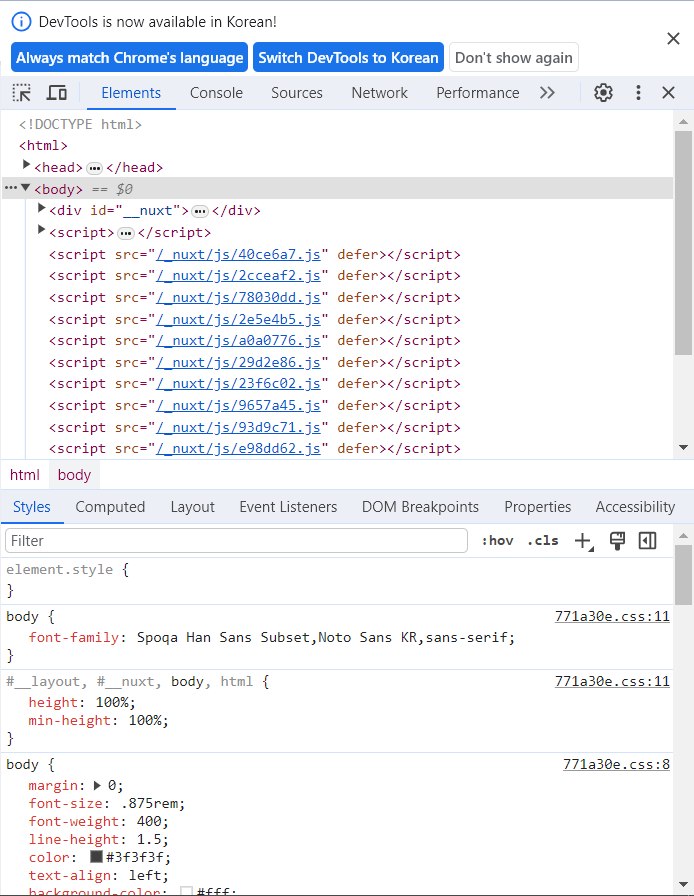Click the new style rule plus icon
This screenshot has width=694, height=896.
tap(584, 541)
